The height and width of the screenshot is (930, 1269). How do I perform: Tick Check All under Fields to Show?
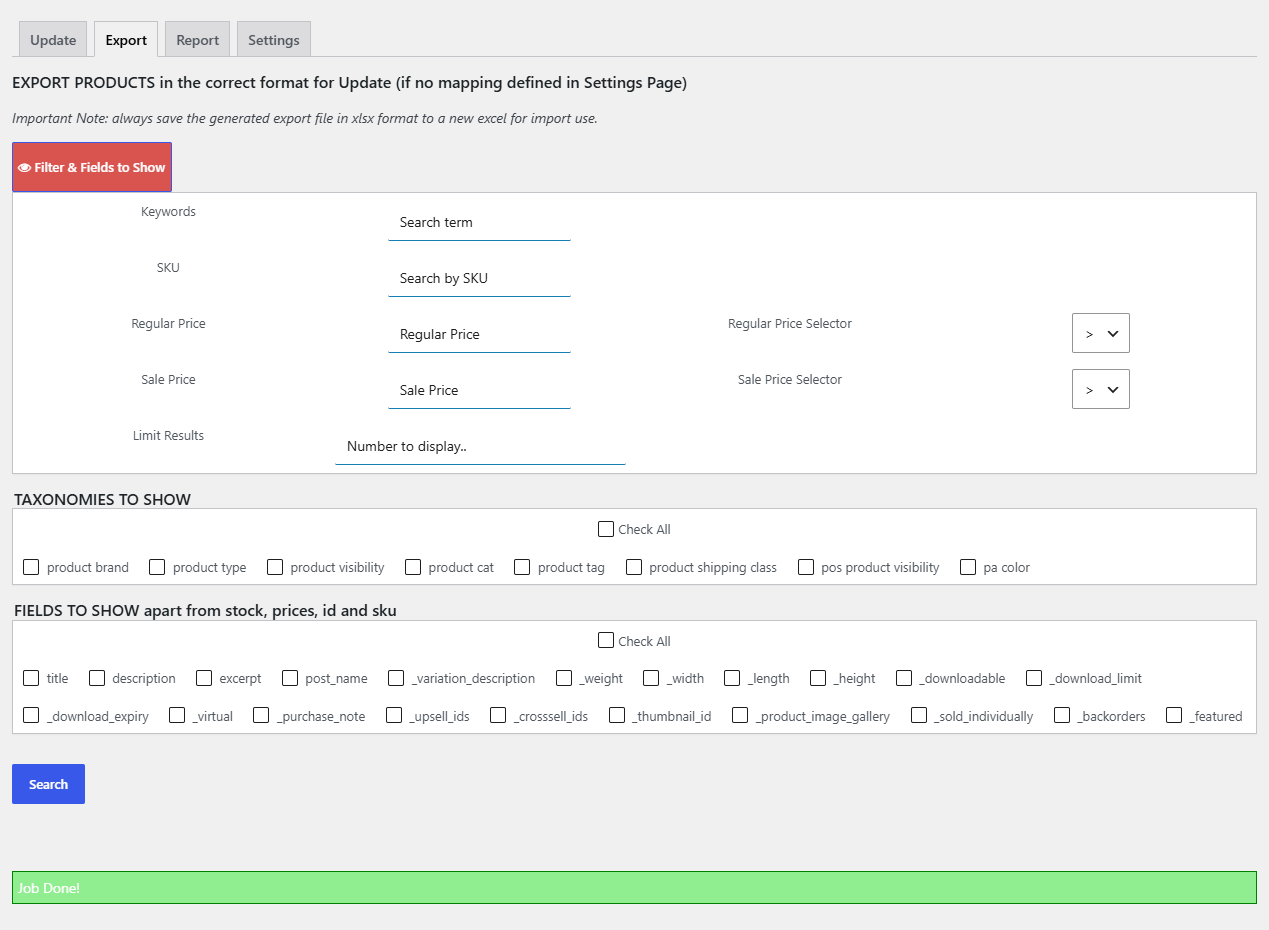pyautogui.click(x=606, y=641)
